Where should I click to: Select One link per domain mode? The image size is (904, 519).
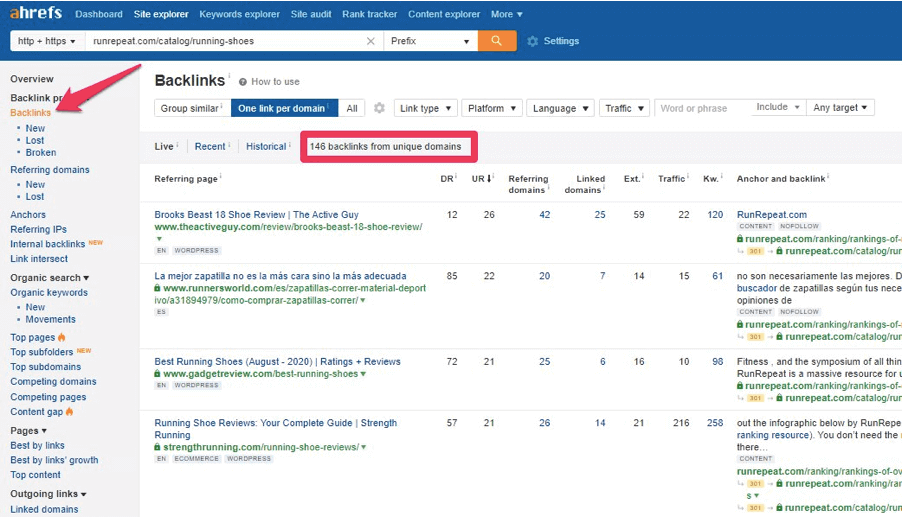[x=284, y=108]
